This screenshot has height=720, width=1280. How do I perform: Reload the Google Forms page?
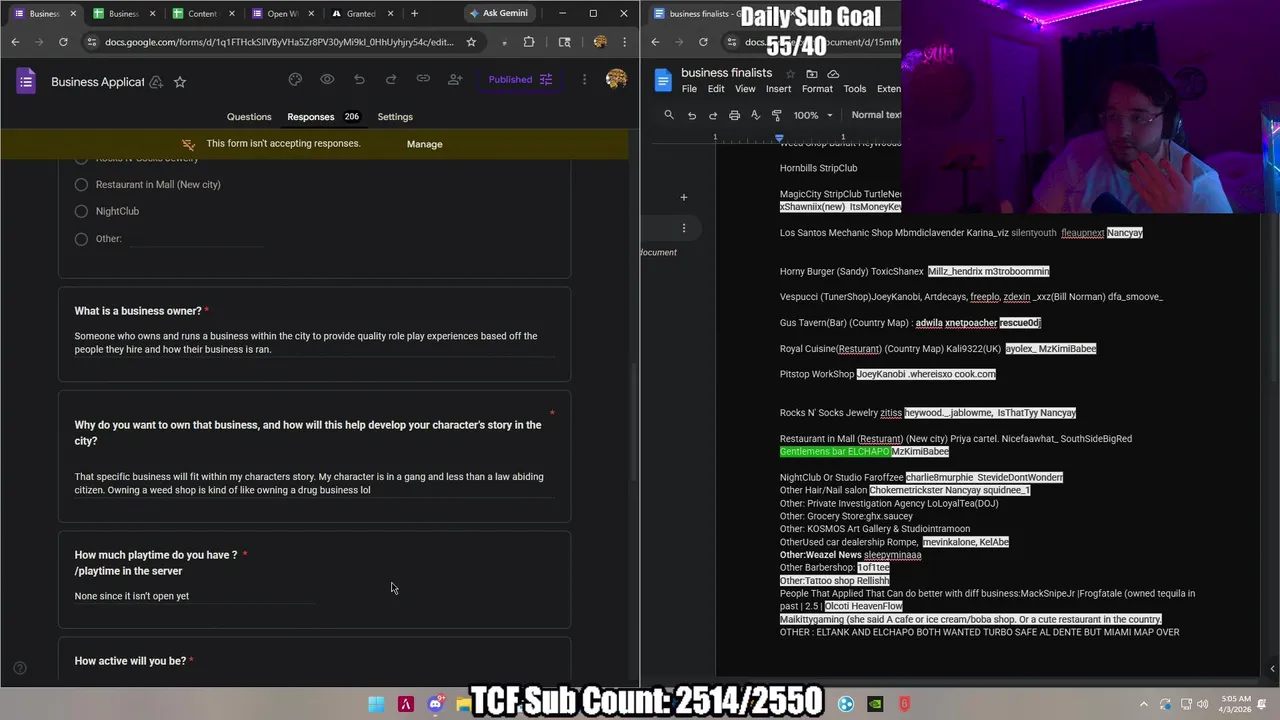pos(63,42)
